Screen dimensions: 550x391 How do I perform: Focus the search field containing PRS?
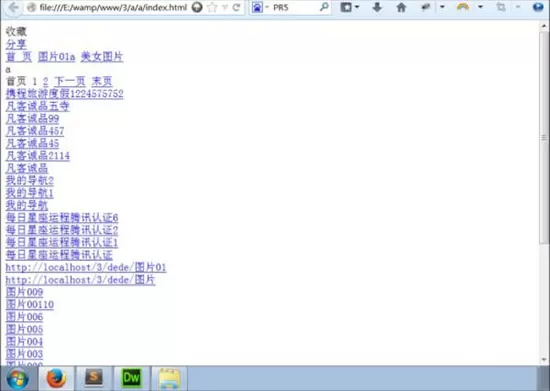(x=295, y=7)
